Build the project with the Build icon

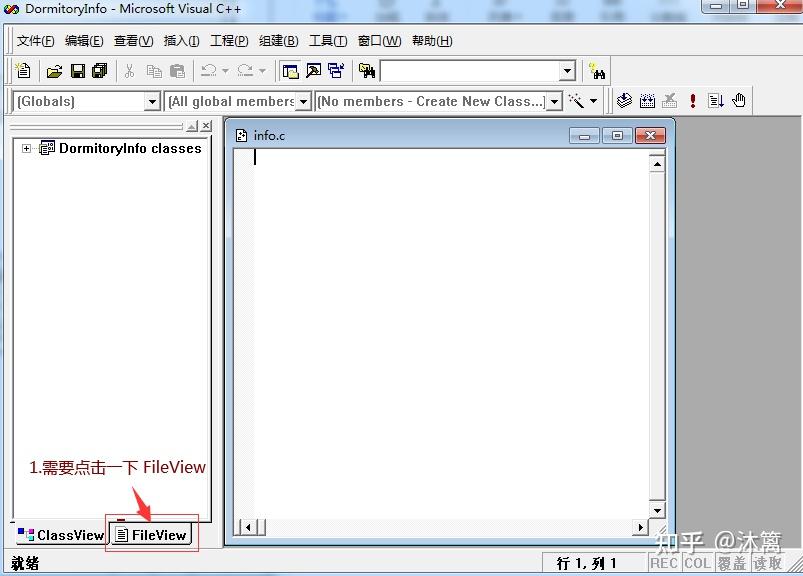pyautogui.click(x=647, y=100)
